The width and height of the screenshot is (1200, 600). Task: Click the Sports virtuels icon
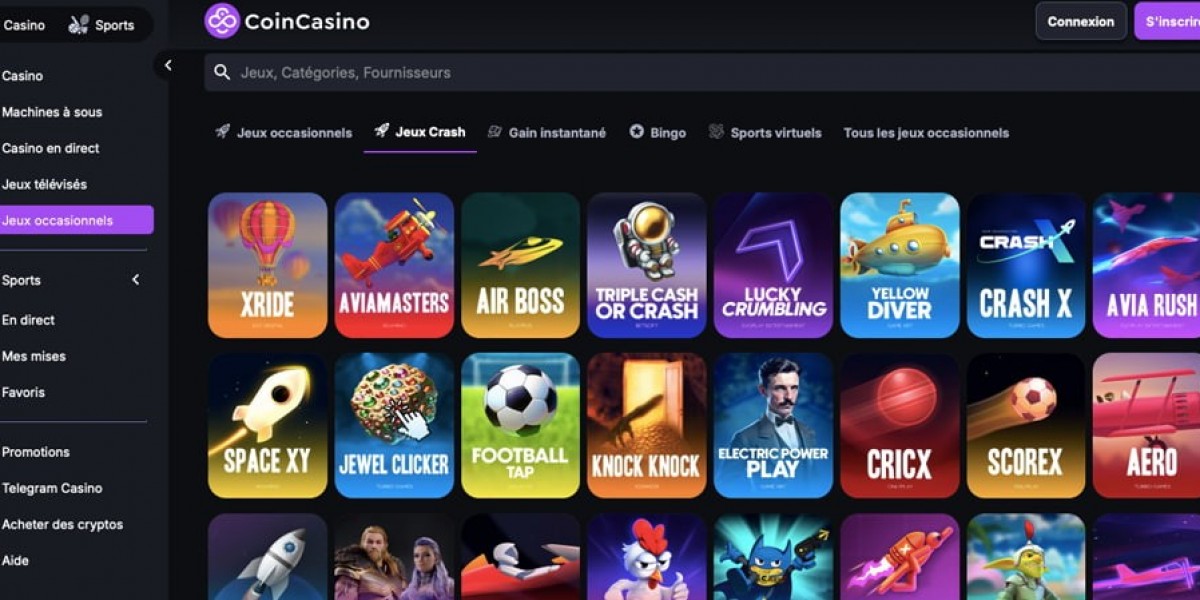(716, 132)
